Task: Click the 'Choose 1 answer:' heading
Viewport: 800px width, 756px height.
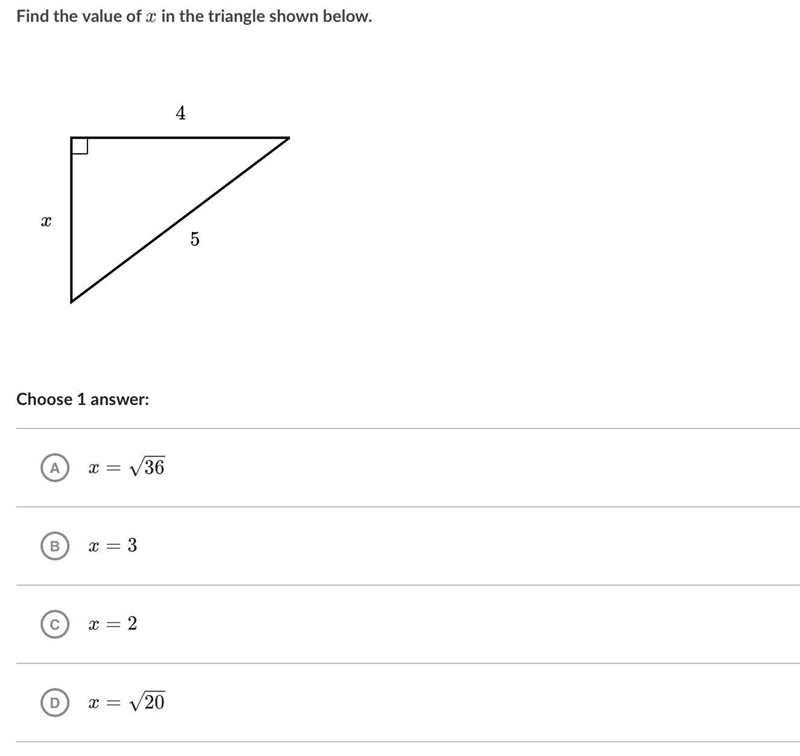Action: [x=83, y=399]
